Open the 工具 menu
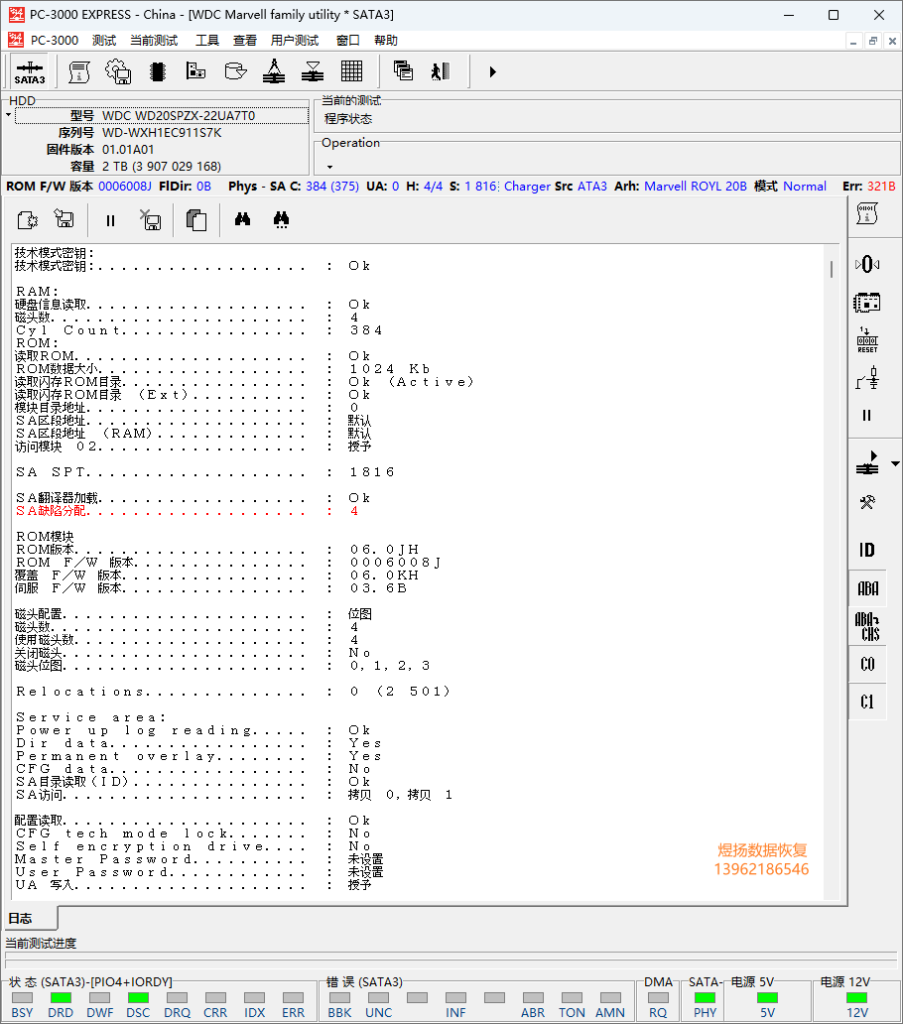903x1024 pixels. [207, 40]
